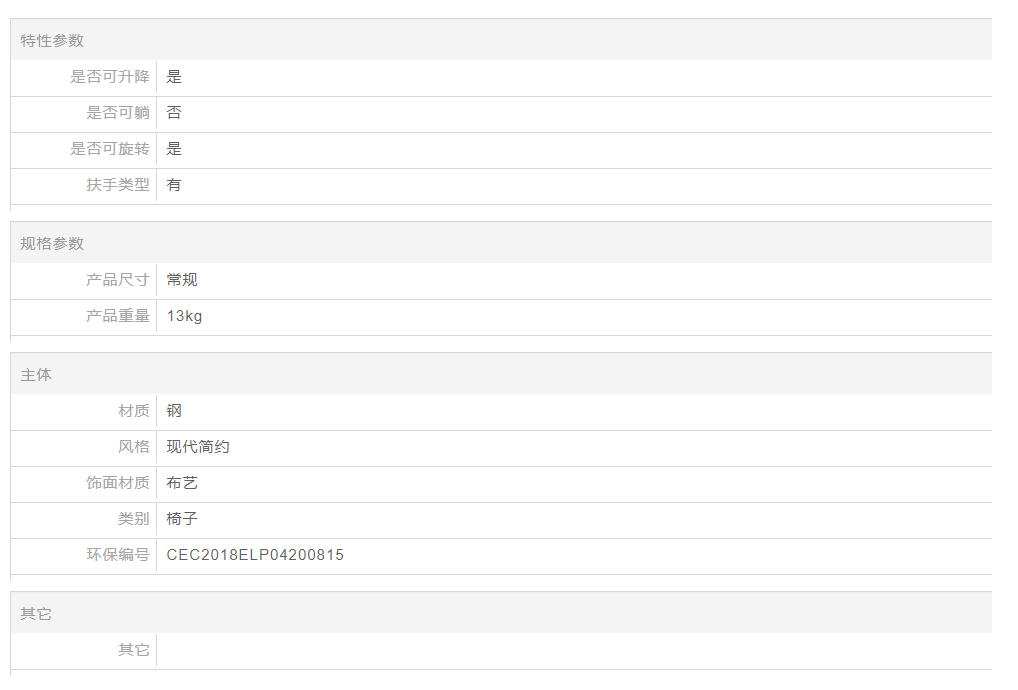Click the 主体 section header
Viewport: 1018px width, 690px height.
(36, 375)
